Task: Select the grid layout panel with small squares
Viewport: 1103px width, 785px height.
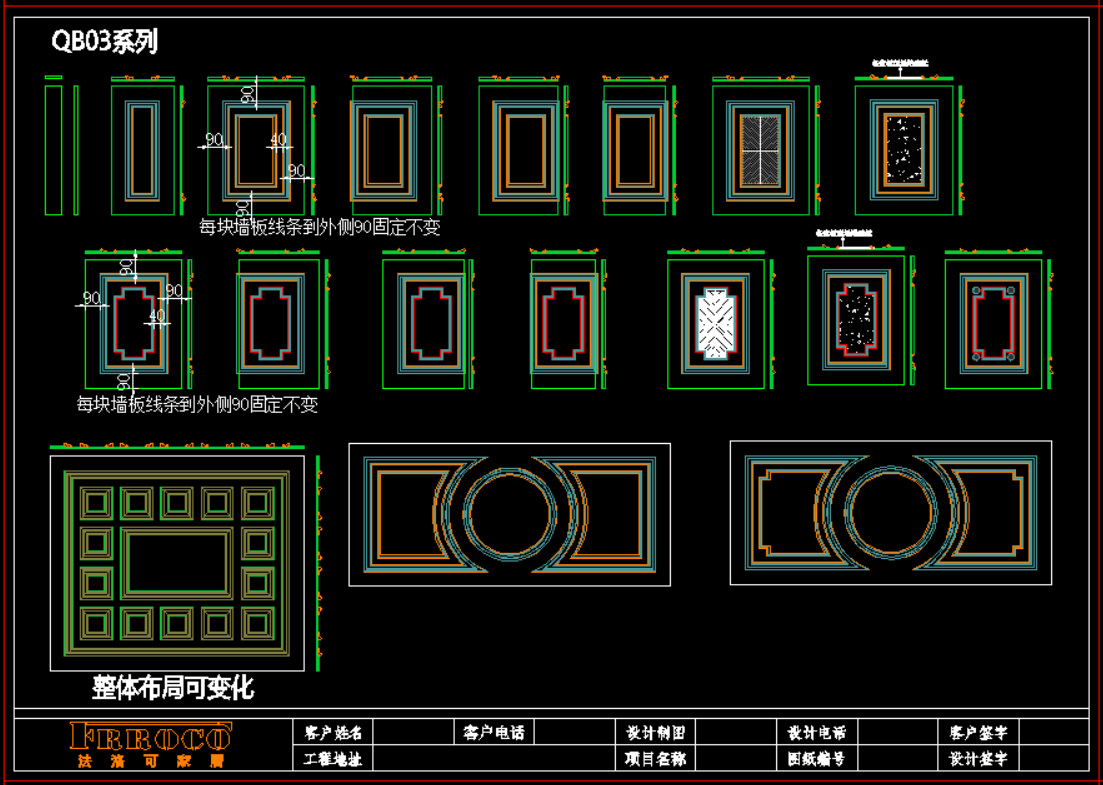Action: coord(177,564)
